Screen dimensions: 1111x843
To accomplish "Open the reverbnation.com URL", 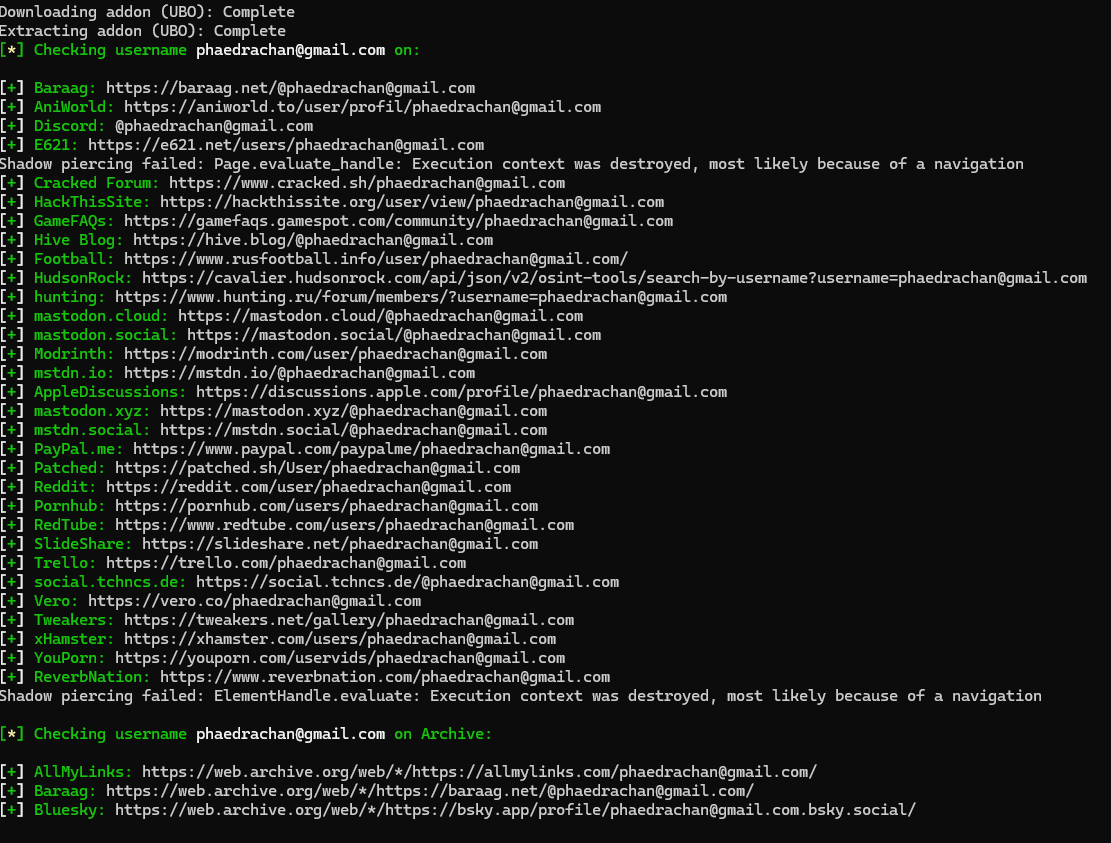I will [385, 677].
